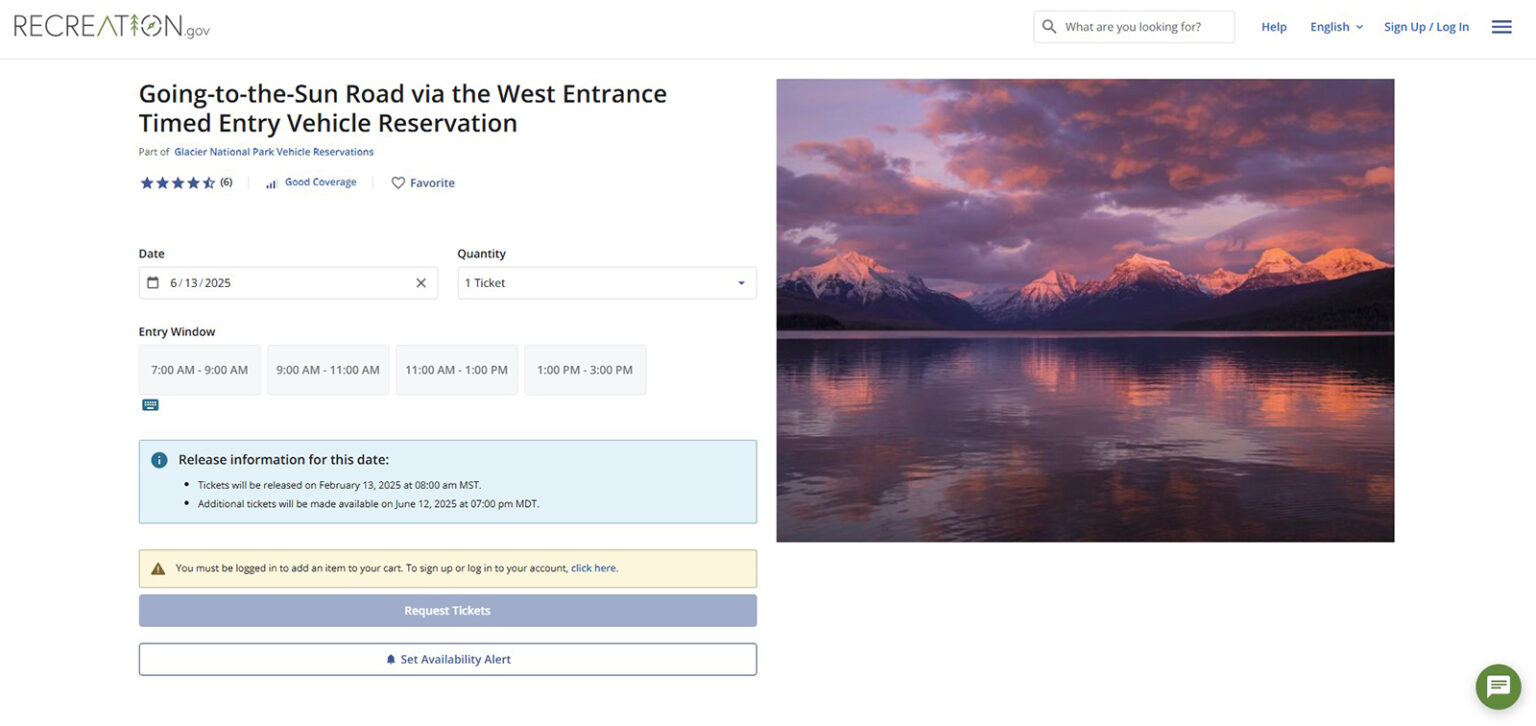Open the hamburger navigation menu
Image resolution: width=1536 pixels, height=726 pixels.
click(1501, 26)
